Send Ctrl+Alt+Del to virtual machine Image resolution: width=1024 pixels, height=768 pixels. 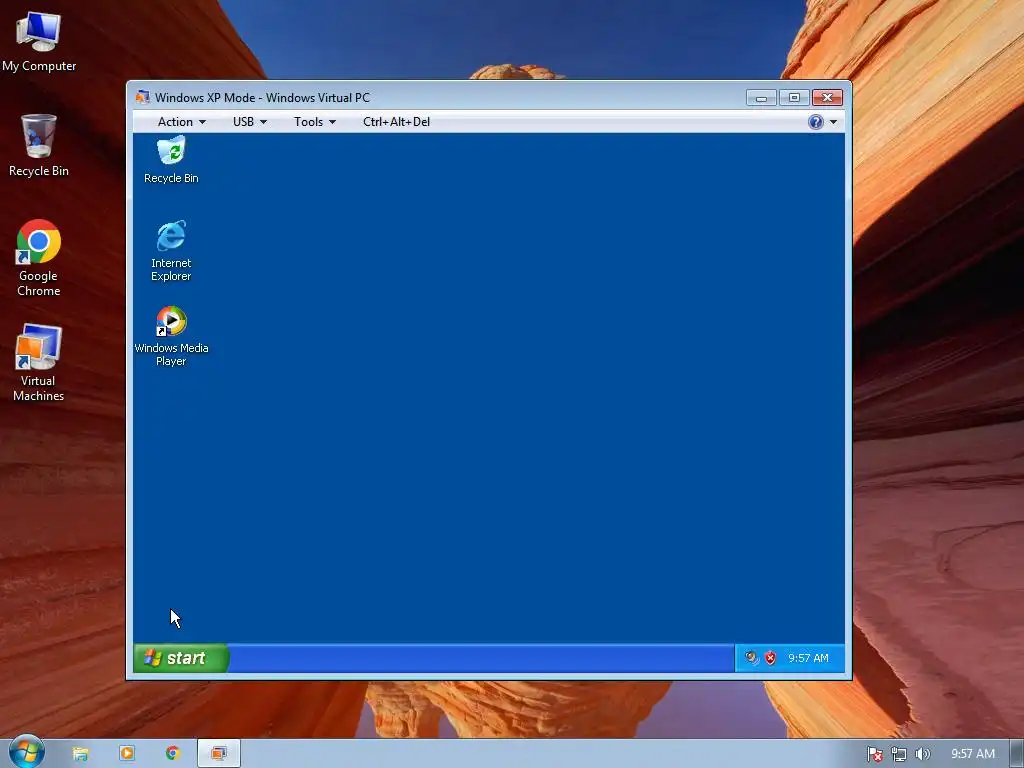point(396,121)
